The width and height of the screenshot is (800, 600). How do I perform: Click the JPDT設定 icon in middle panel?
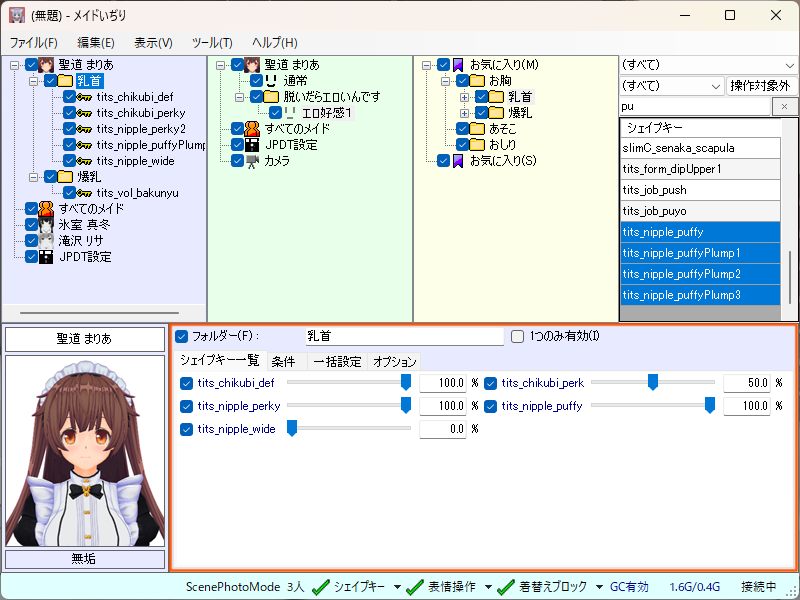[x=253, y=144]
